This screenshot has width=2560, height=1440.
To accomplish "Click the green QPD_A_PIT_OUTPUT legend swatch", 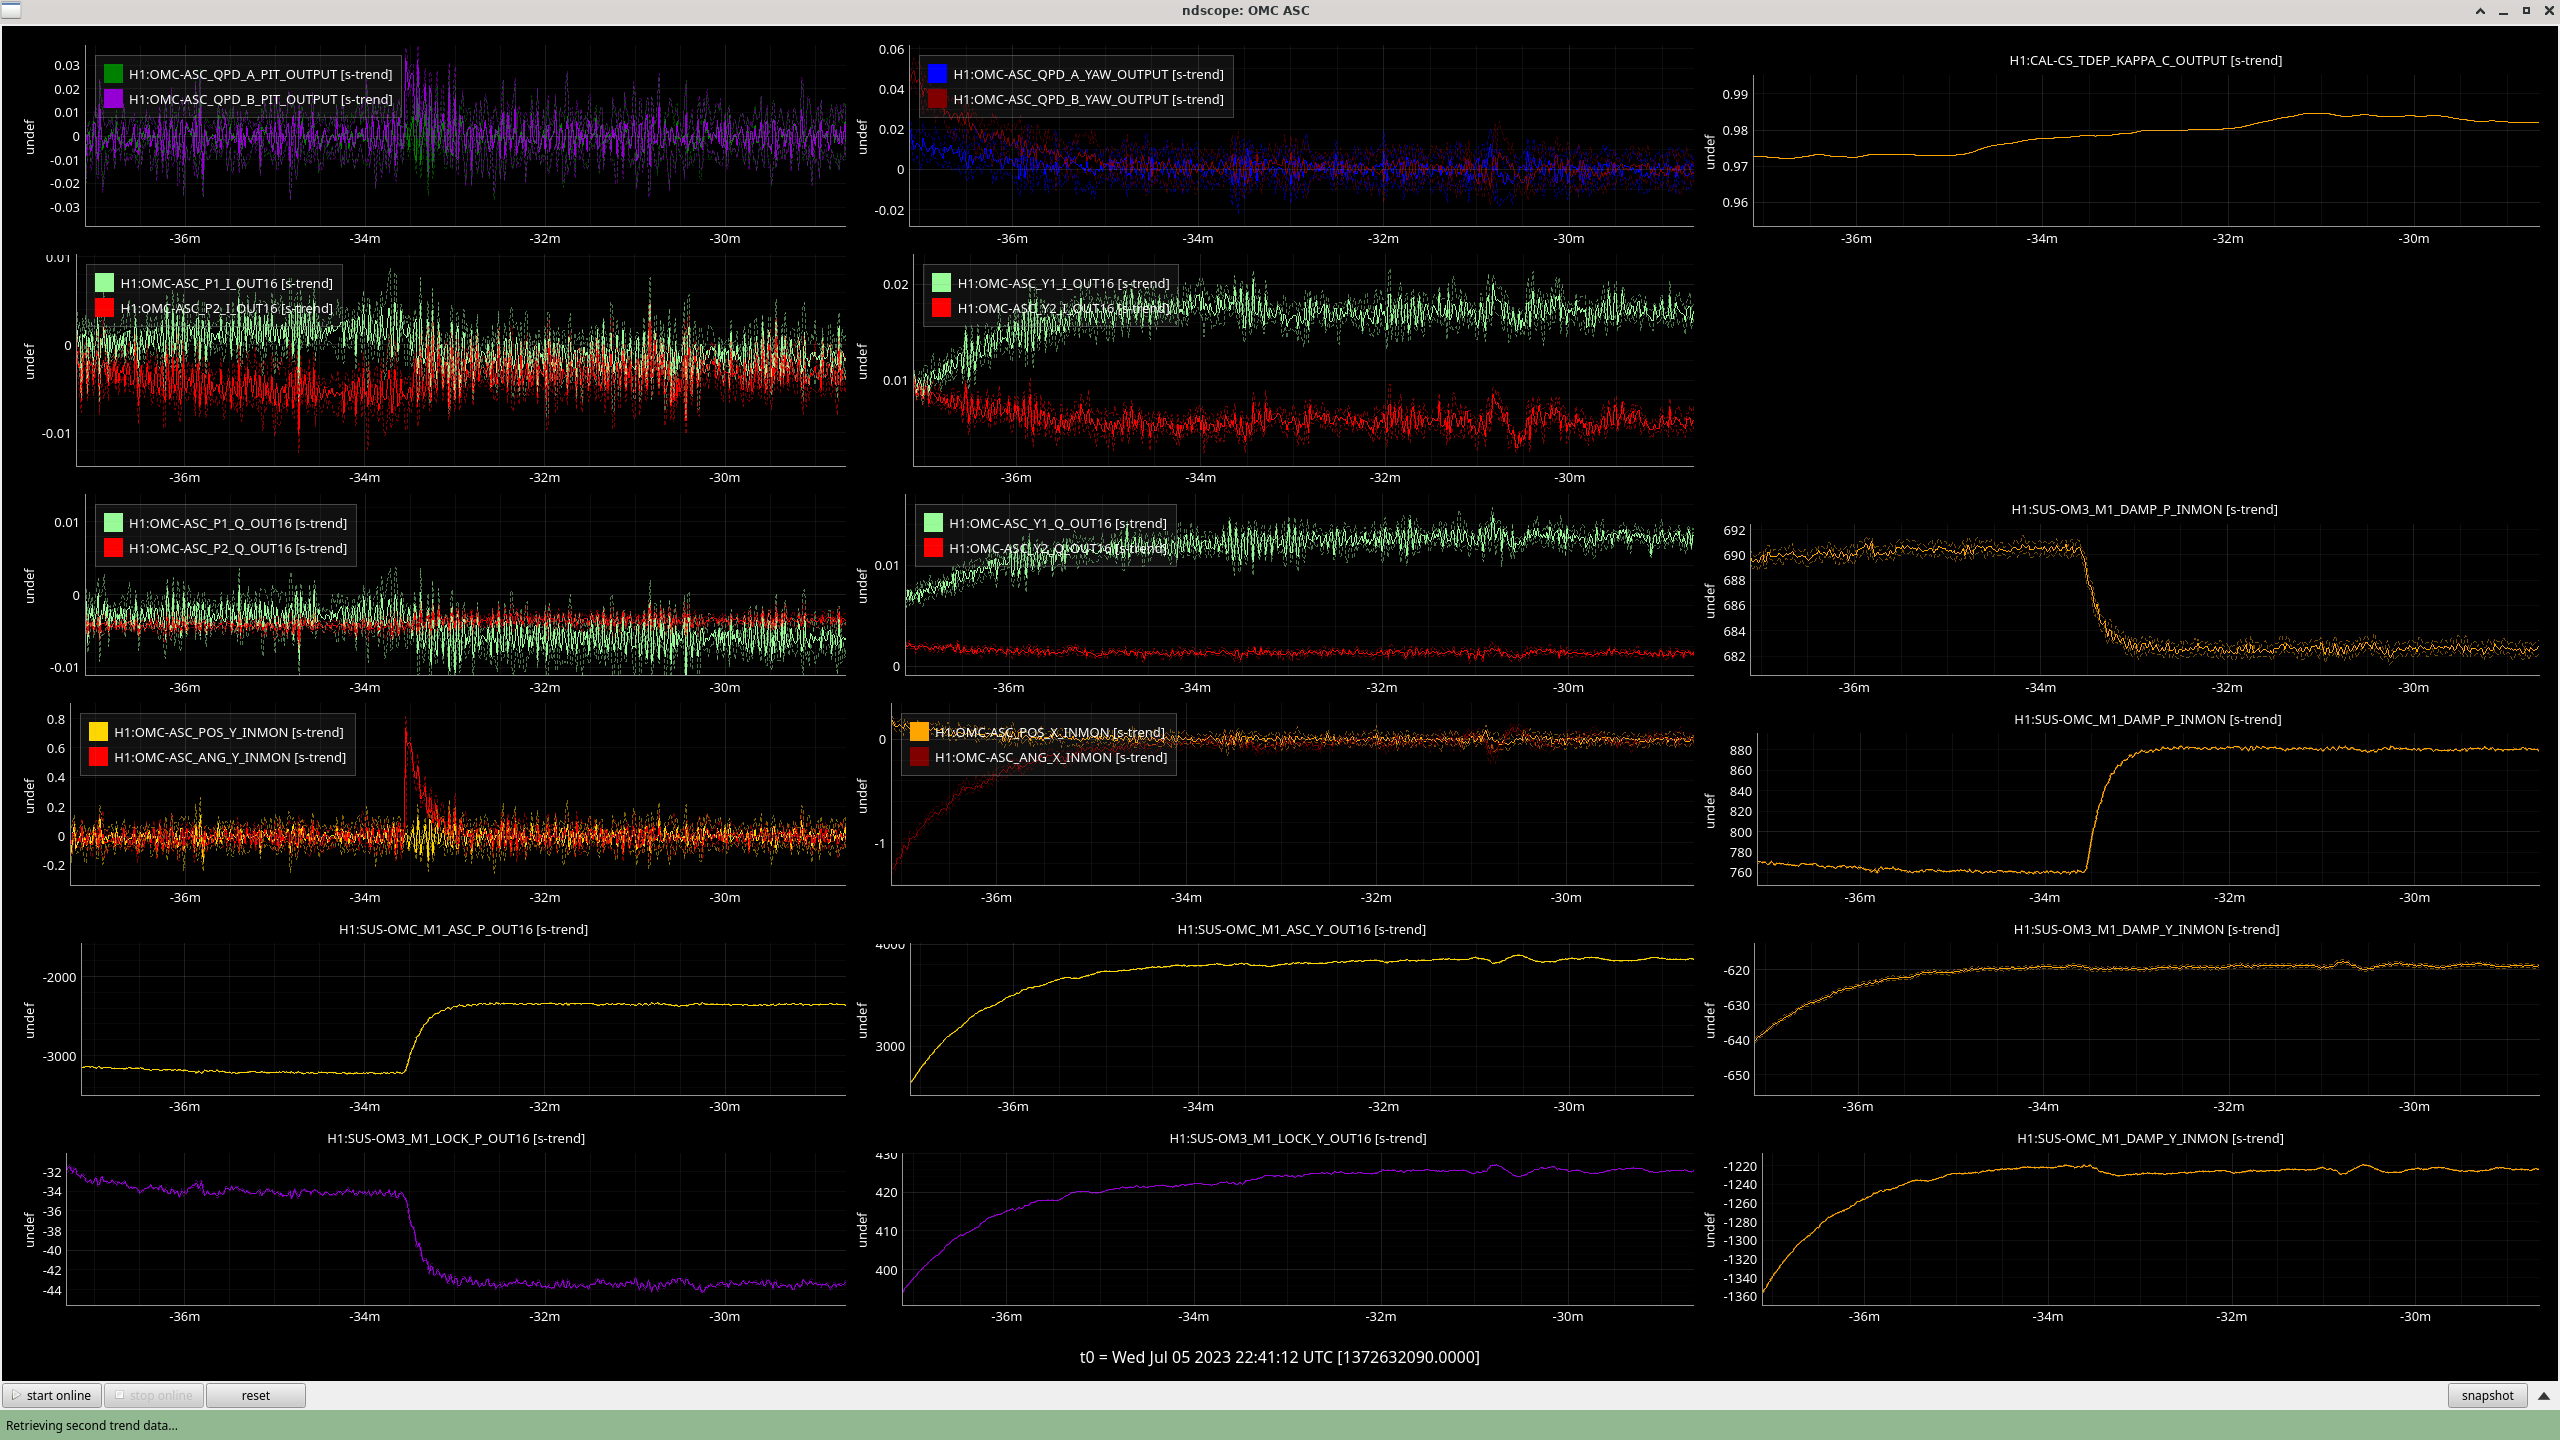I will point(113,74).
